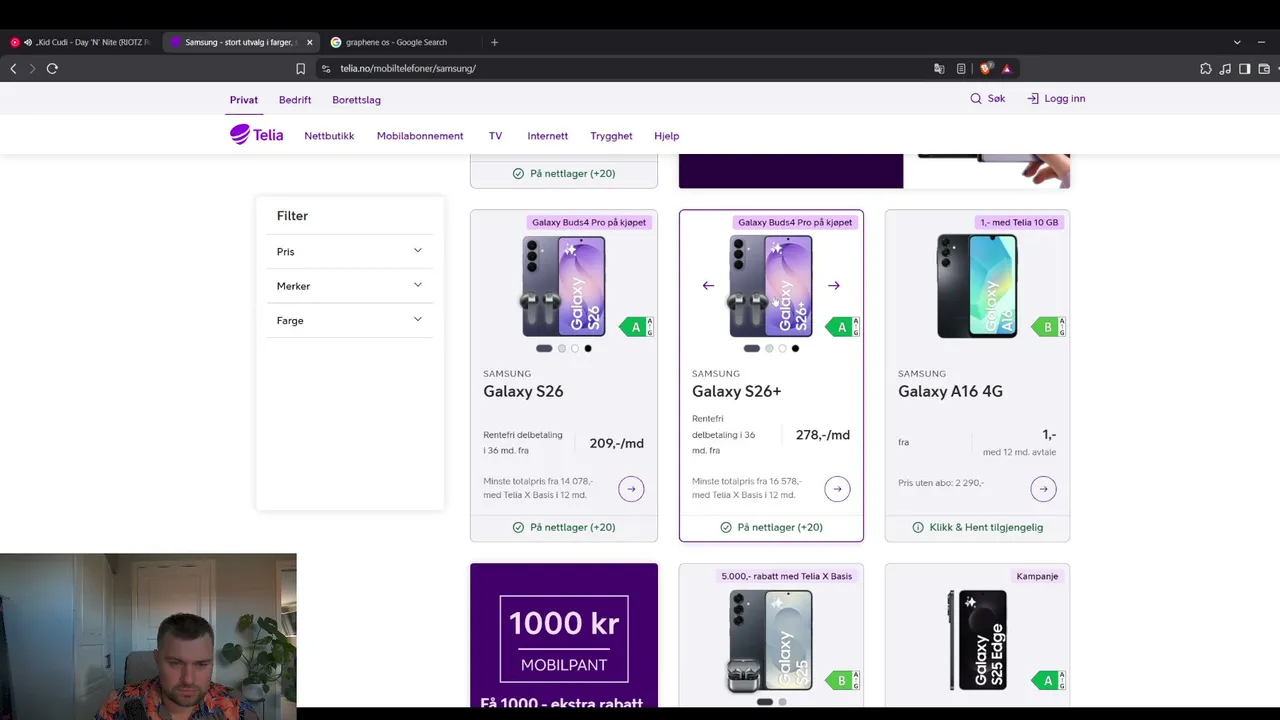Open the Galaxy S26 product title
This screenshot has width=1280, height=720.
click(523, 391)
